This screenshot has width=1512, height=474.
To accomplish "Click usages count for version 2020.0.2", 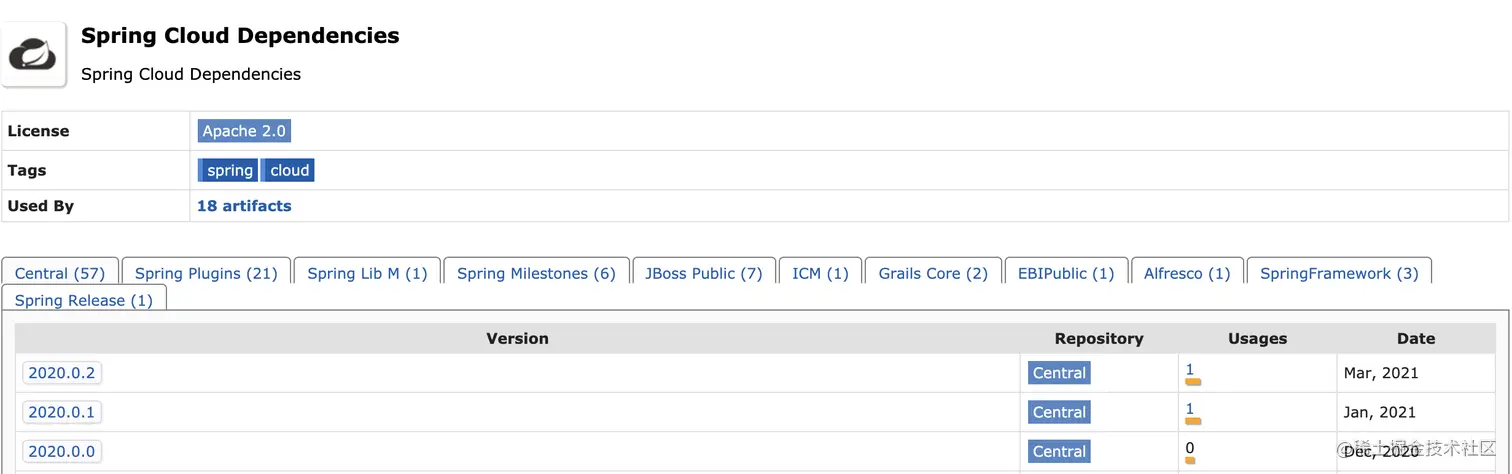I will tap(1190, 369).
